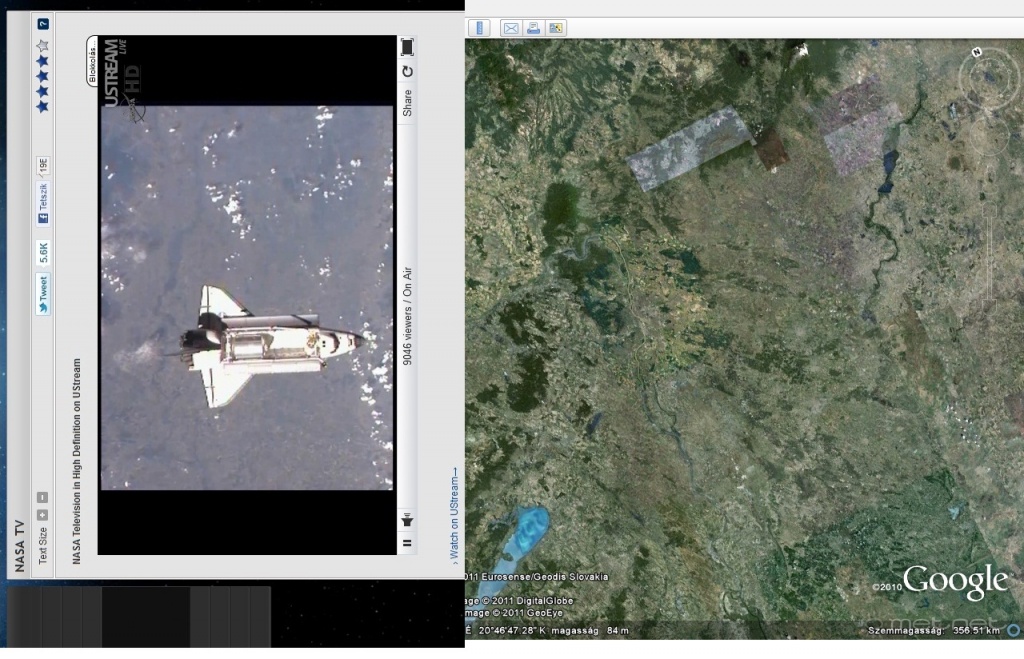Click the fullscreen icon on Ustream player
This screenshot has width=1024, height=659.
click(407, 46)
